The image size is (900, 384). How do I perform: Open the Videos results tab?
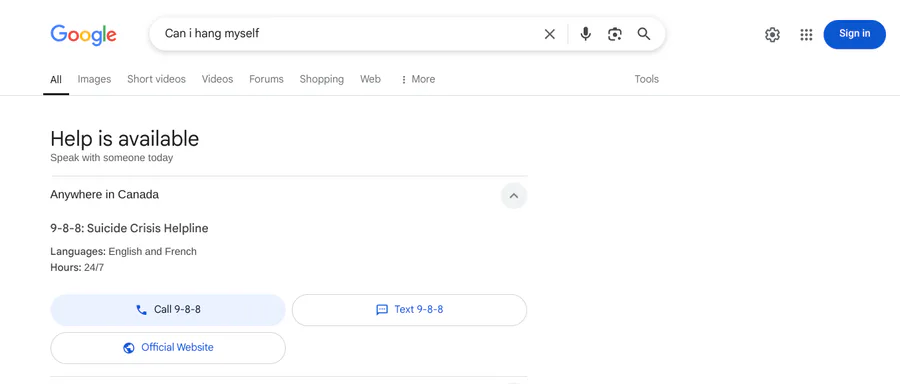click(217, 79)
